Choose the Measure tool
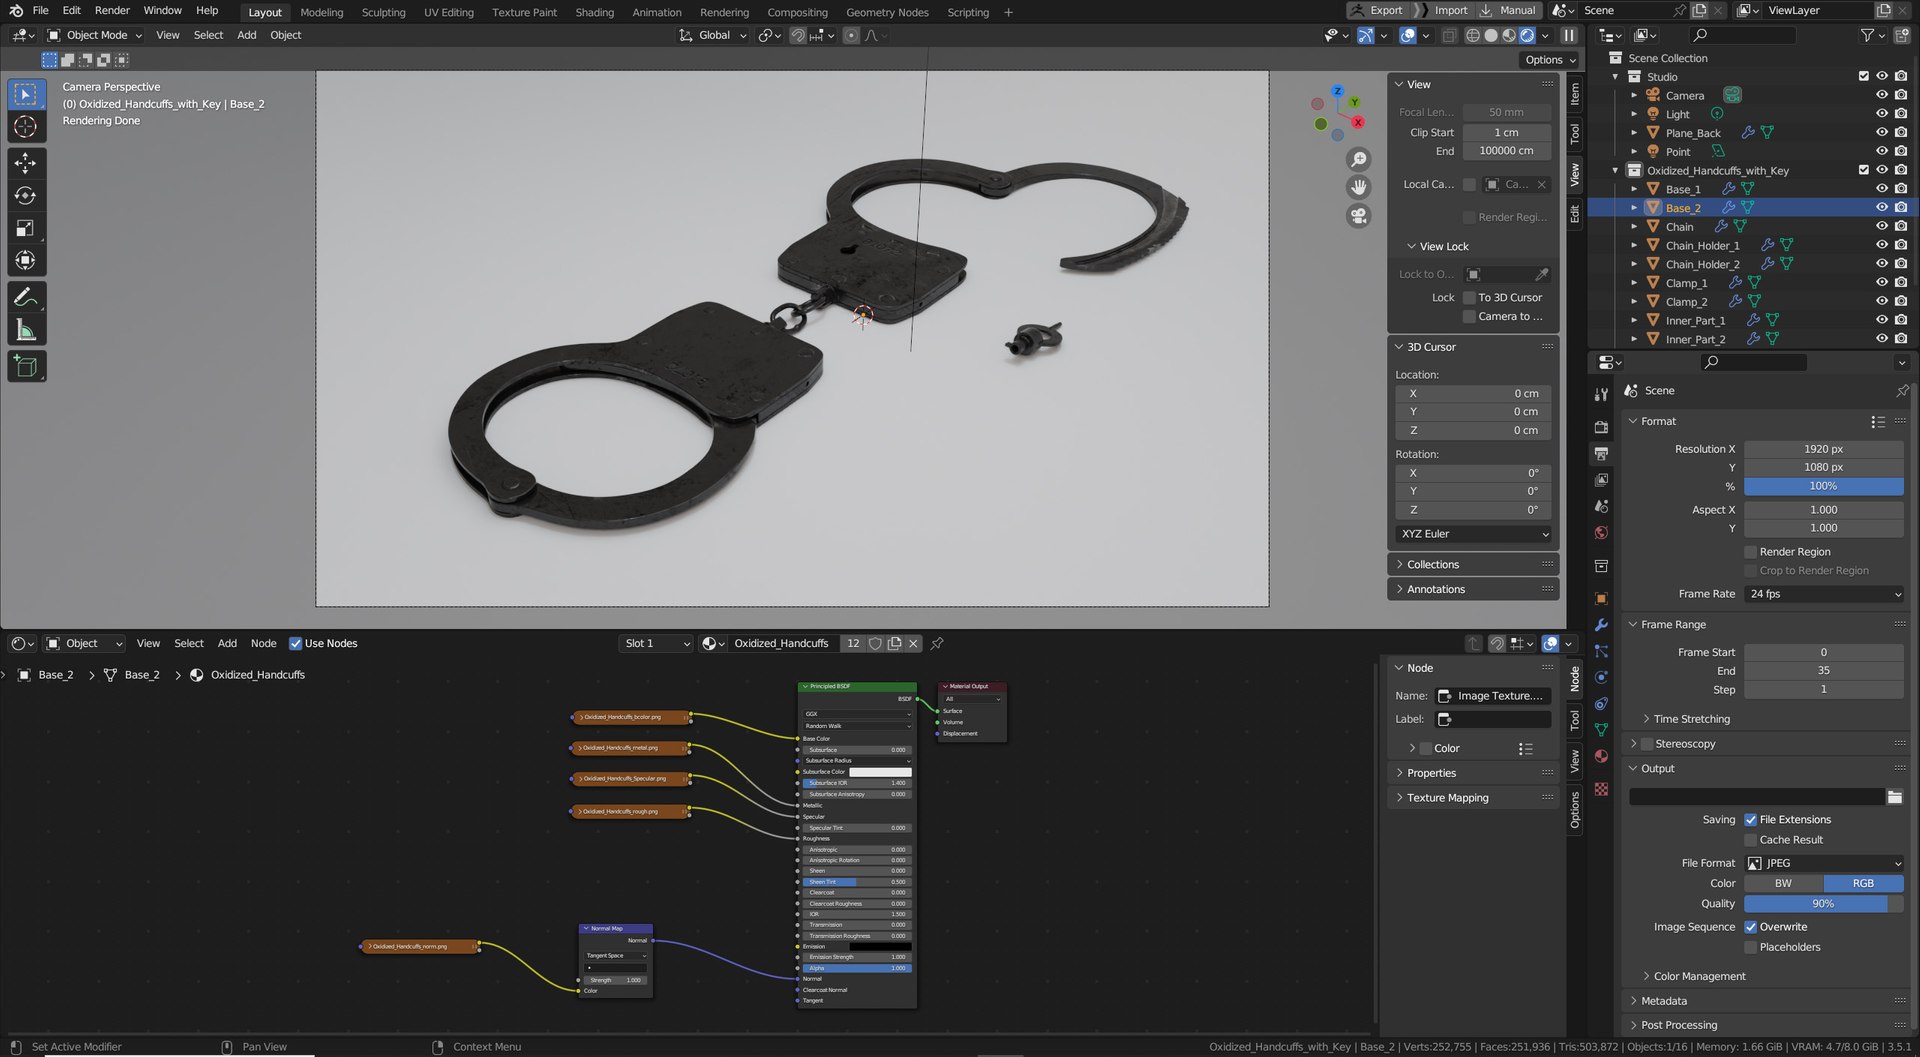The width and height of the screenshot is (1920, 1057). [x=26, y=330]
